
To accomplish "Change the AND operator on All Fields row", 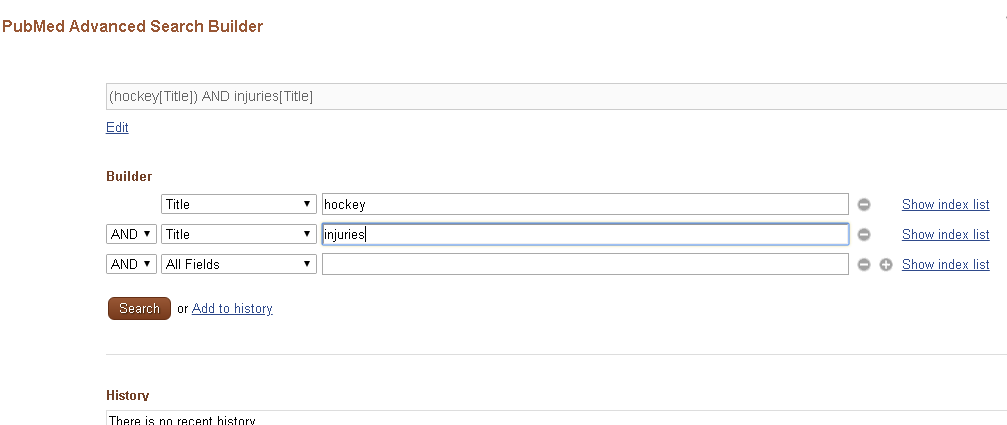I will tap(131, 264).
